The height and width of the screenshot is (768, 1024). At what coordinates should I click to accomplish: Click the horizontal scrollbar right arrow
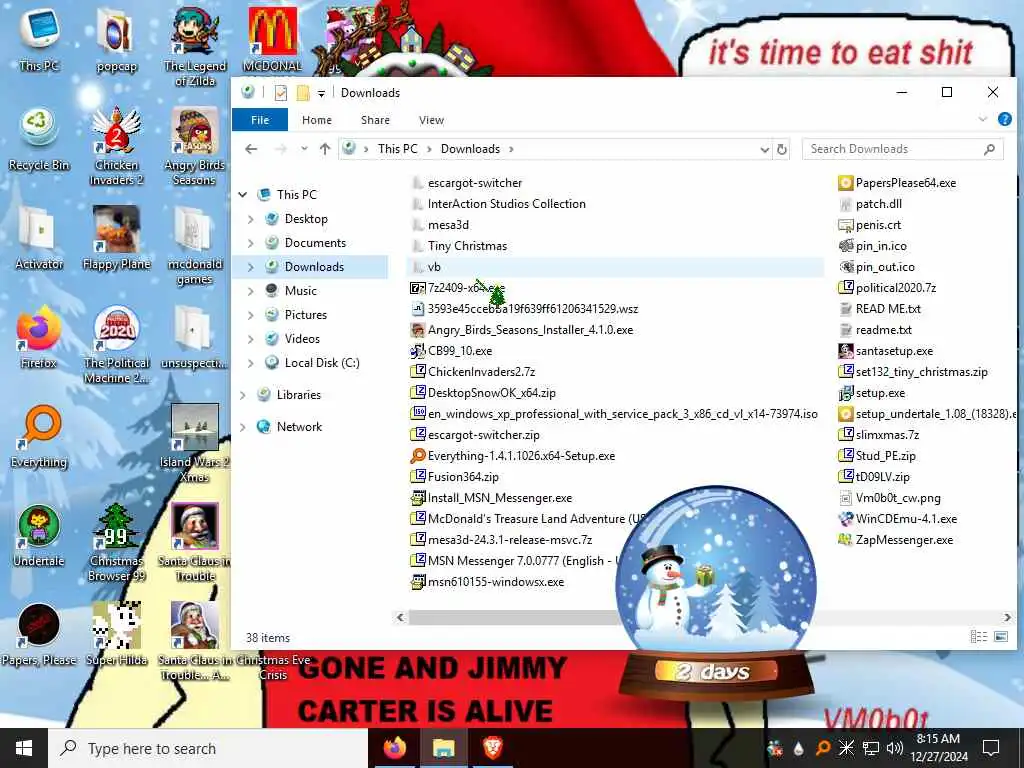pos(1007,617)
